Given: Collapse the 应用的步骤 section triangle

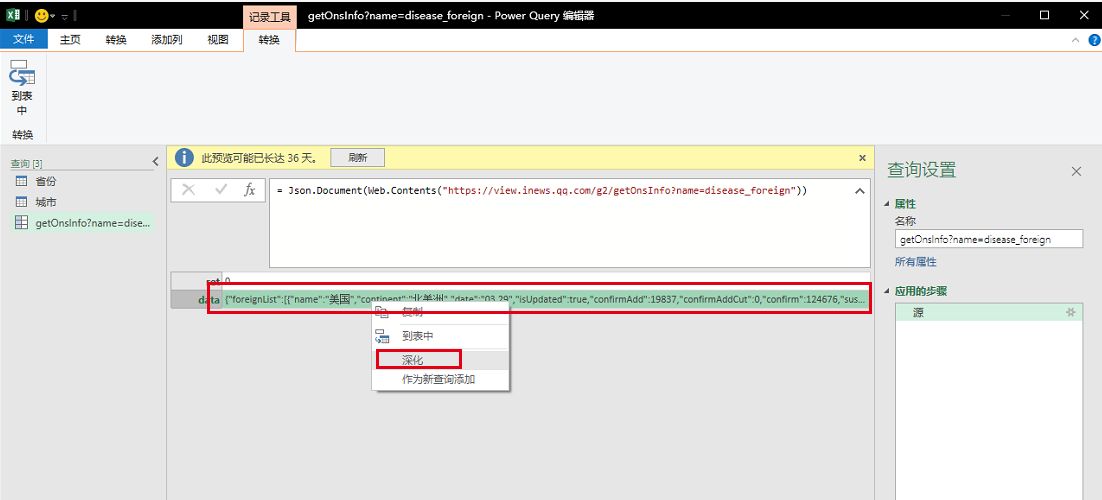Looking at the screenshot, I should [x=887, y=291].
